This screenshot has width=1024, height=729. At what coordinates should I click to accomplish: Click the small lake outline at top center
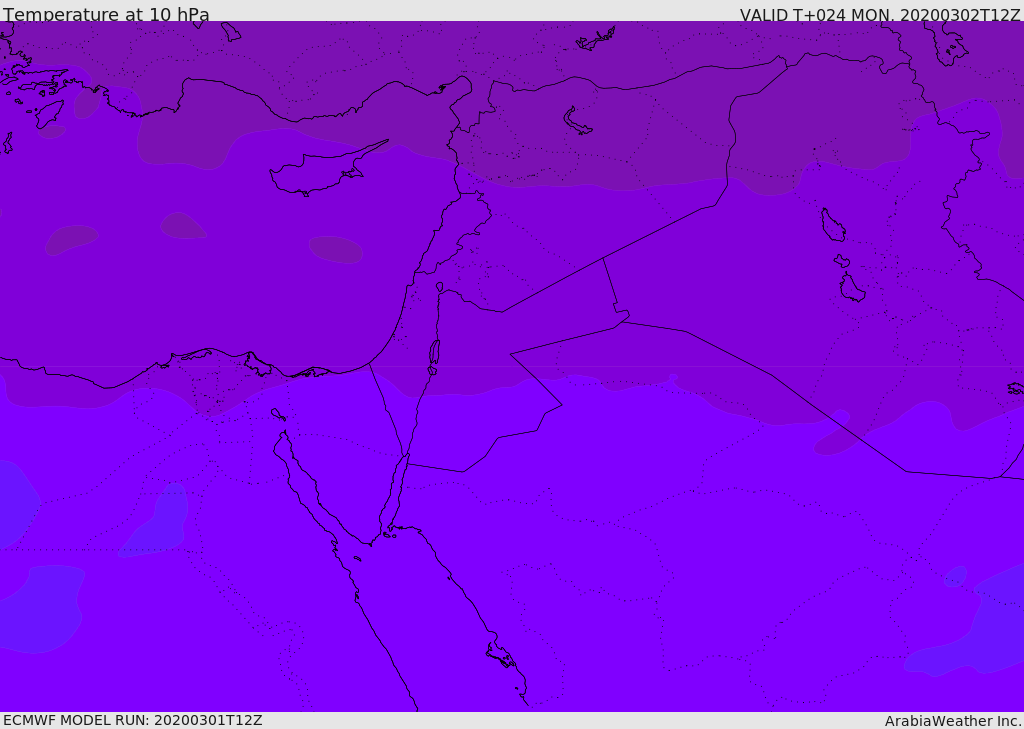click(x=596, y=40)
